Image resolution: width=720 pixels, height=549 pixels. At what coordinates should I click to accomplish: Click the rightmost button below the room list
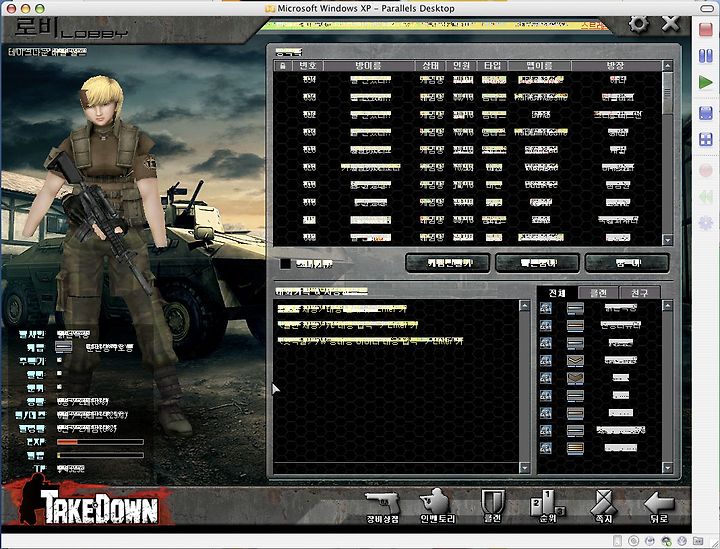[627, 263]
